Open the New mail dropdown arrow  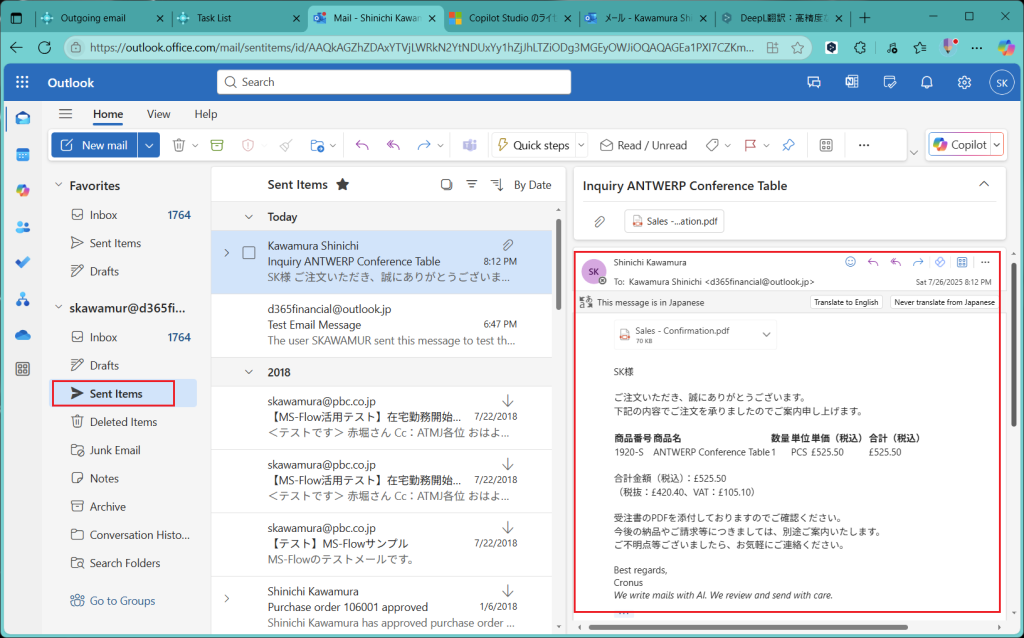pos(149,145)
